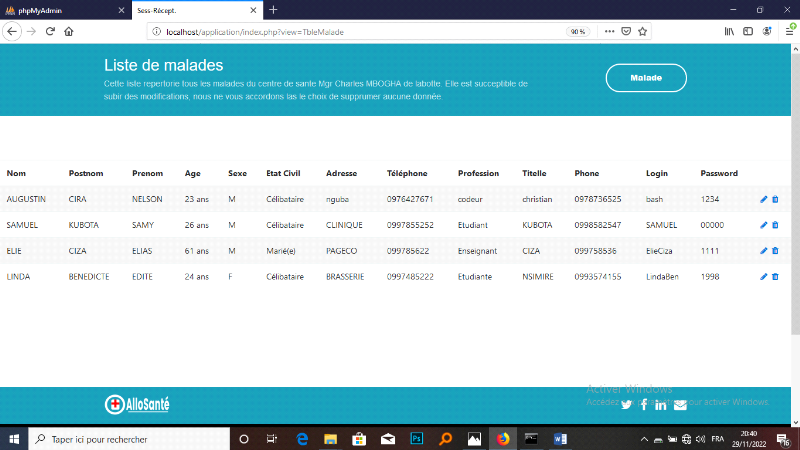Open Firefox hamburger menu
Viewport: 800px width, 450px height.
click(x=789, y=32)
